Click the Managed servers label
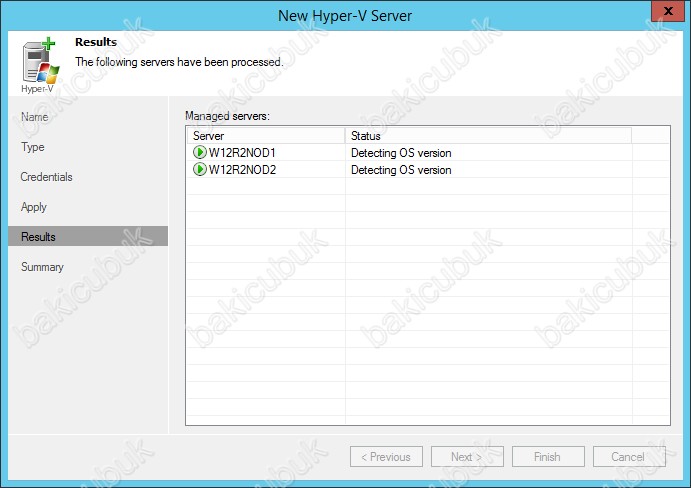Image resolution: width=691 pixels, height=488 pixels. [x=227, y=116]
